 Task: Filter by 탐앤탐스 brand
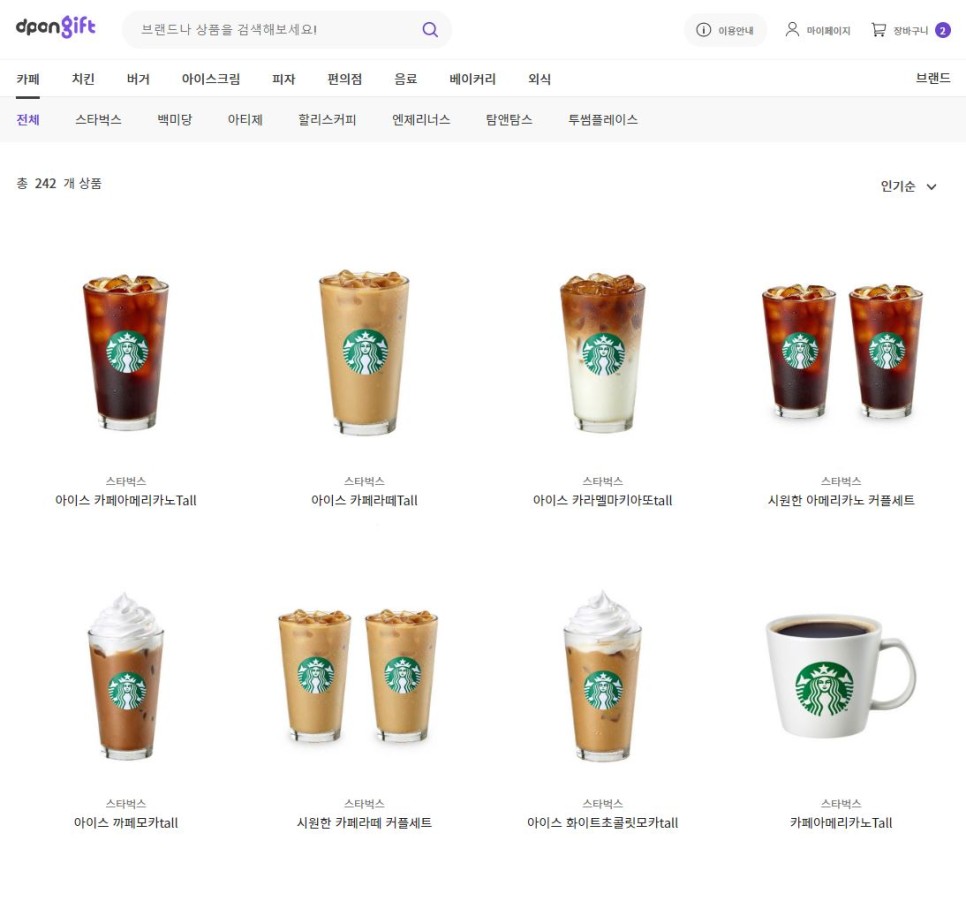tap(509, 120)
